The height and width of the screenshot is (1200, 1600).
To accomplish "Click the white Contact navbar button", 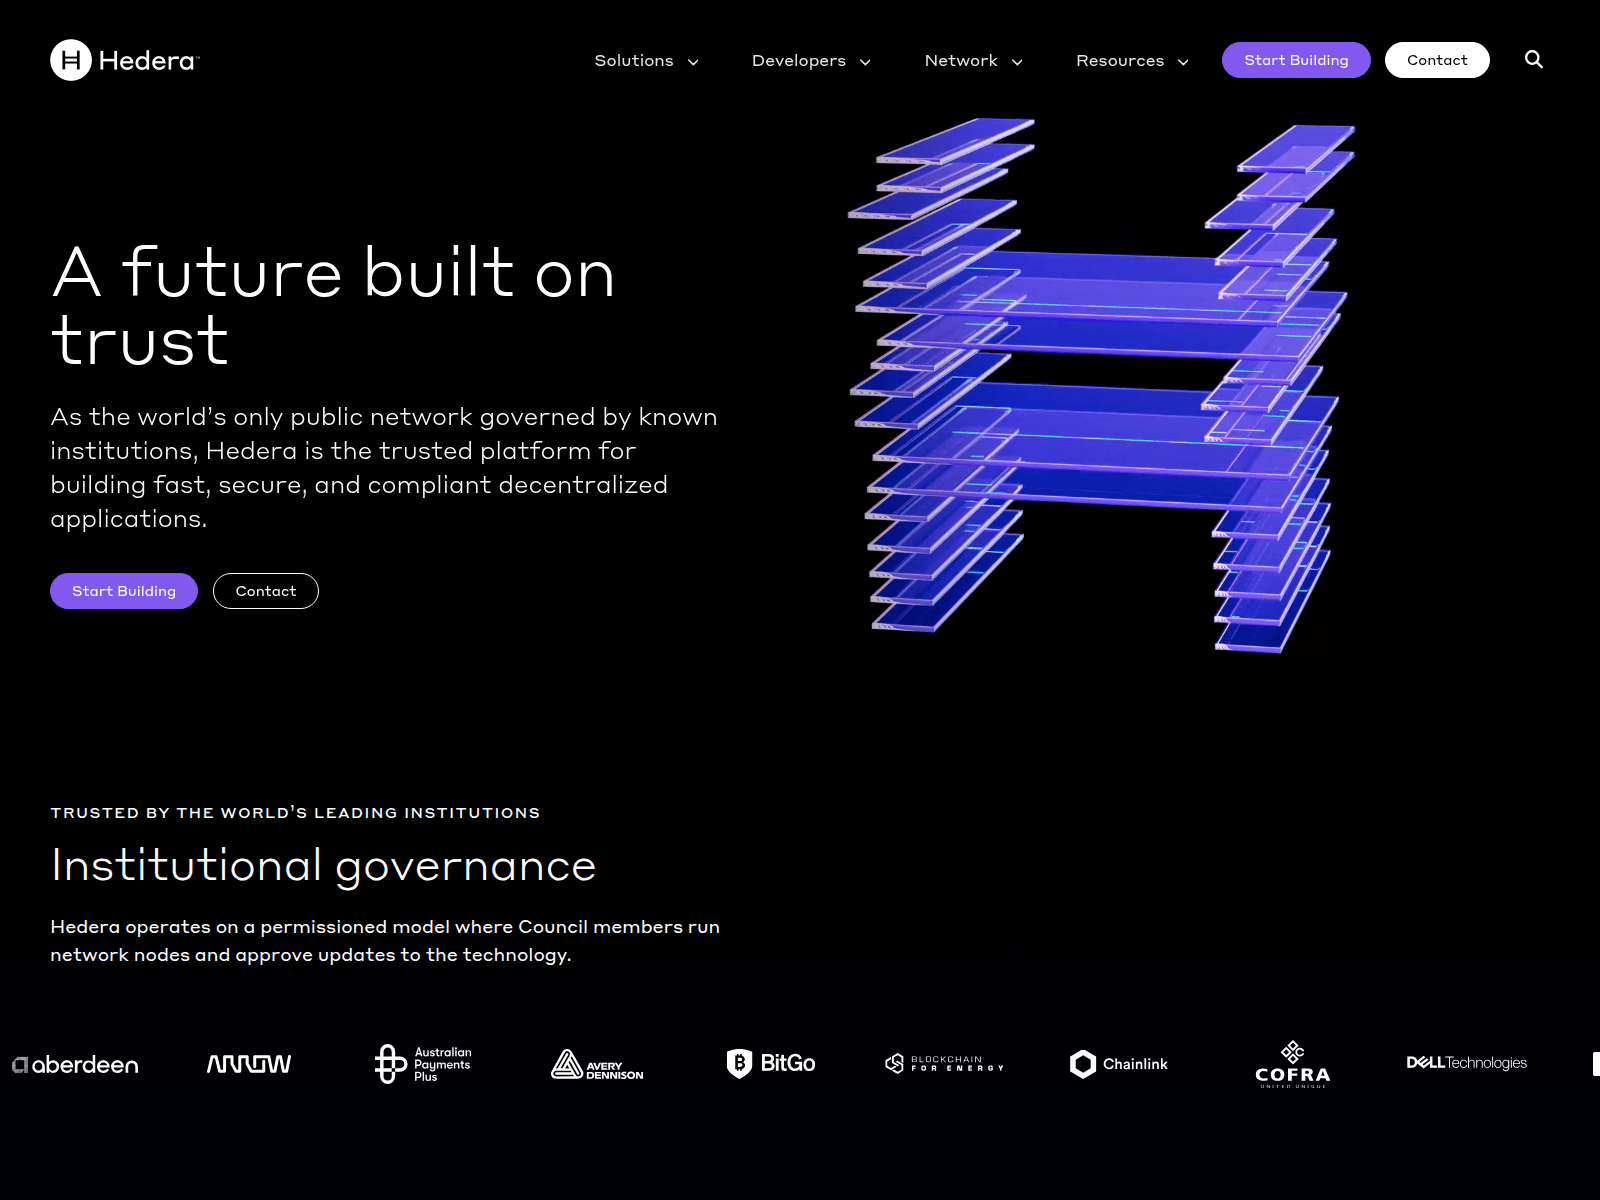I will pyautogui.click(x=1437, y=60).
